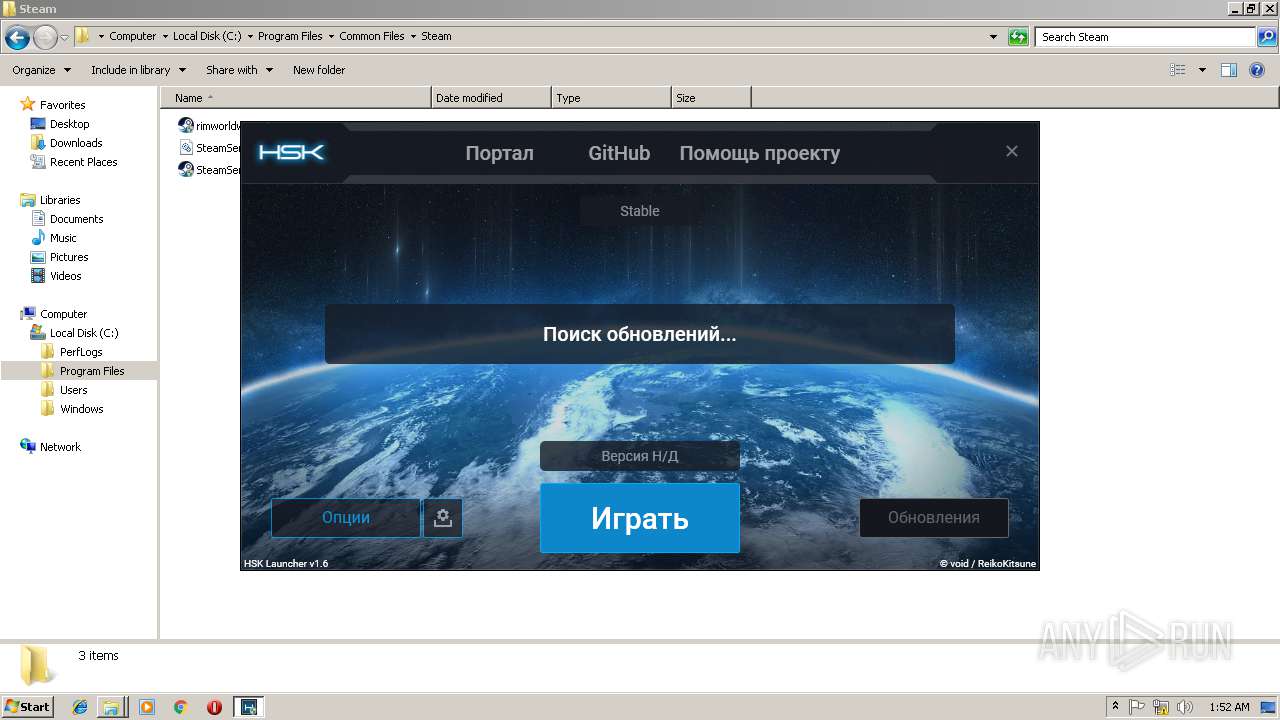The image size is (1280, 720).
Task: Sort by Name column header
Action: (296, 98)
